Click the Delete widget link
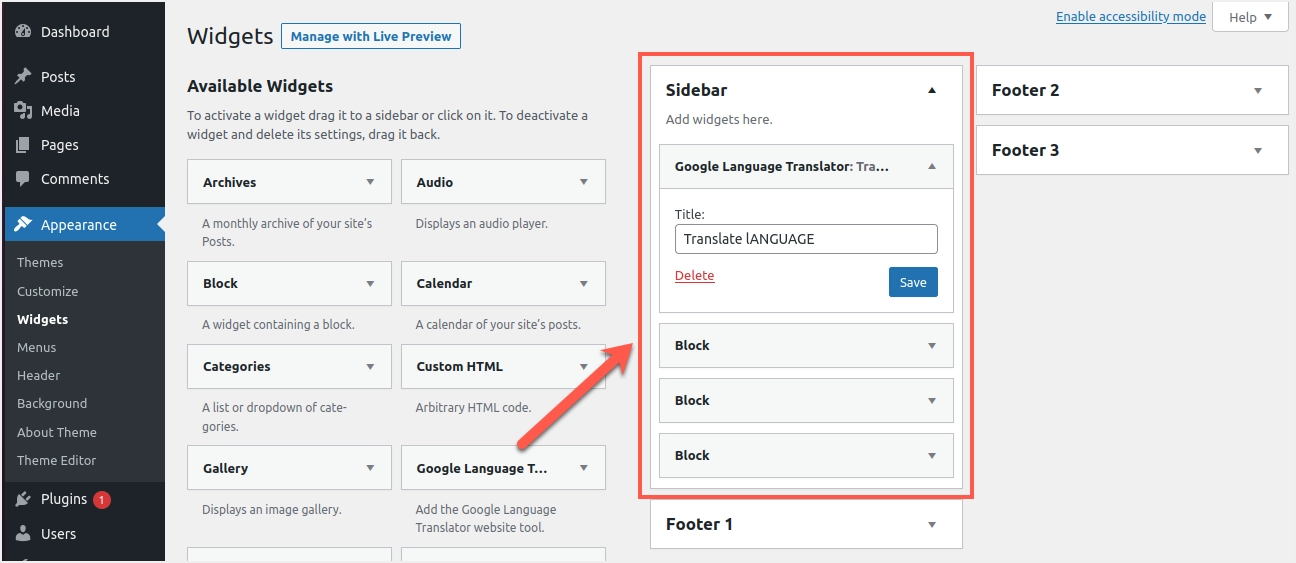This screenshot has height=563, width=1296. click(694, 276)
